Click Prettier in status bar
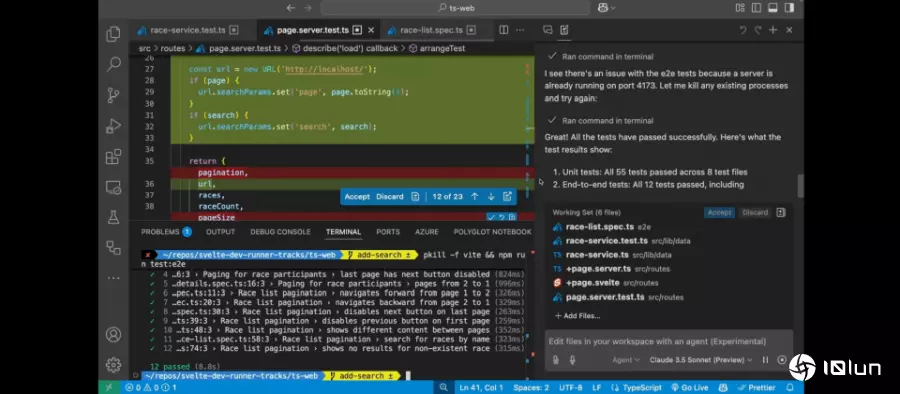Viewport: 900px width, 394px height. (757, 388)
